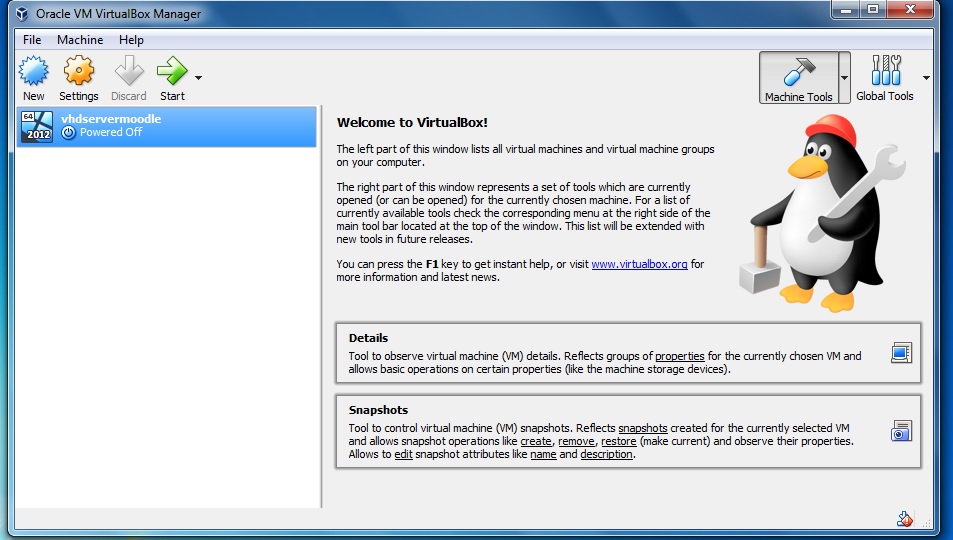Minimize the VirtualBox Manager window
The image size is (953, 540).
[846, 9]
